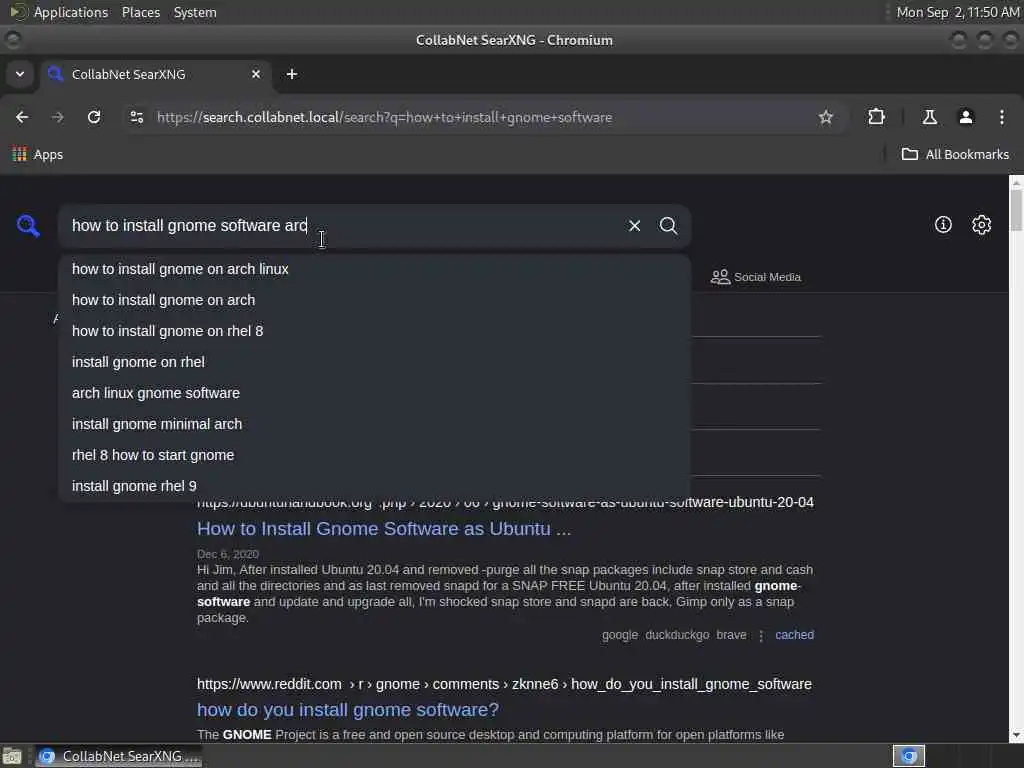This screenshot has width=1024, height=768.
Task: Click the SearXNG logo beside search box
Action: click(x=28, y=226)
